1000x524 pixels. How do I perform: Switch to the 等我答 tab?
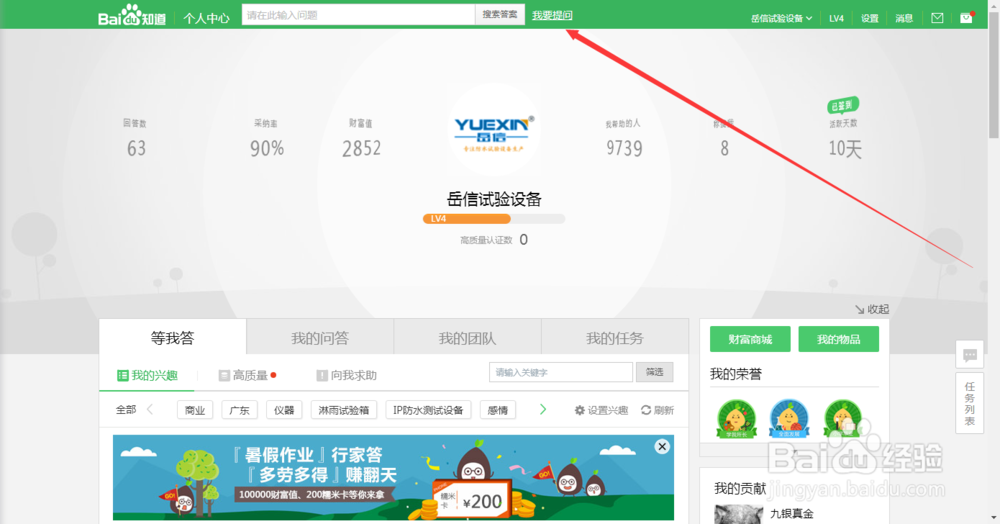[172, 337]
